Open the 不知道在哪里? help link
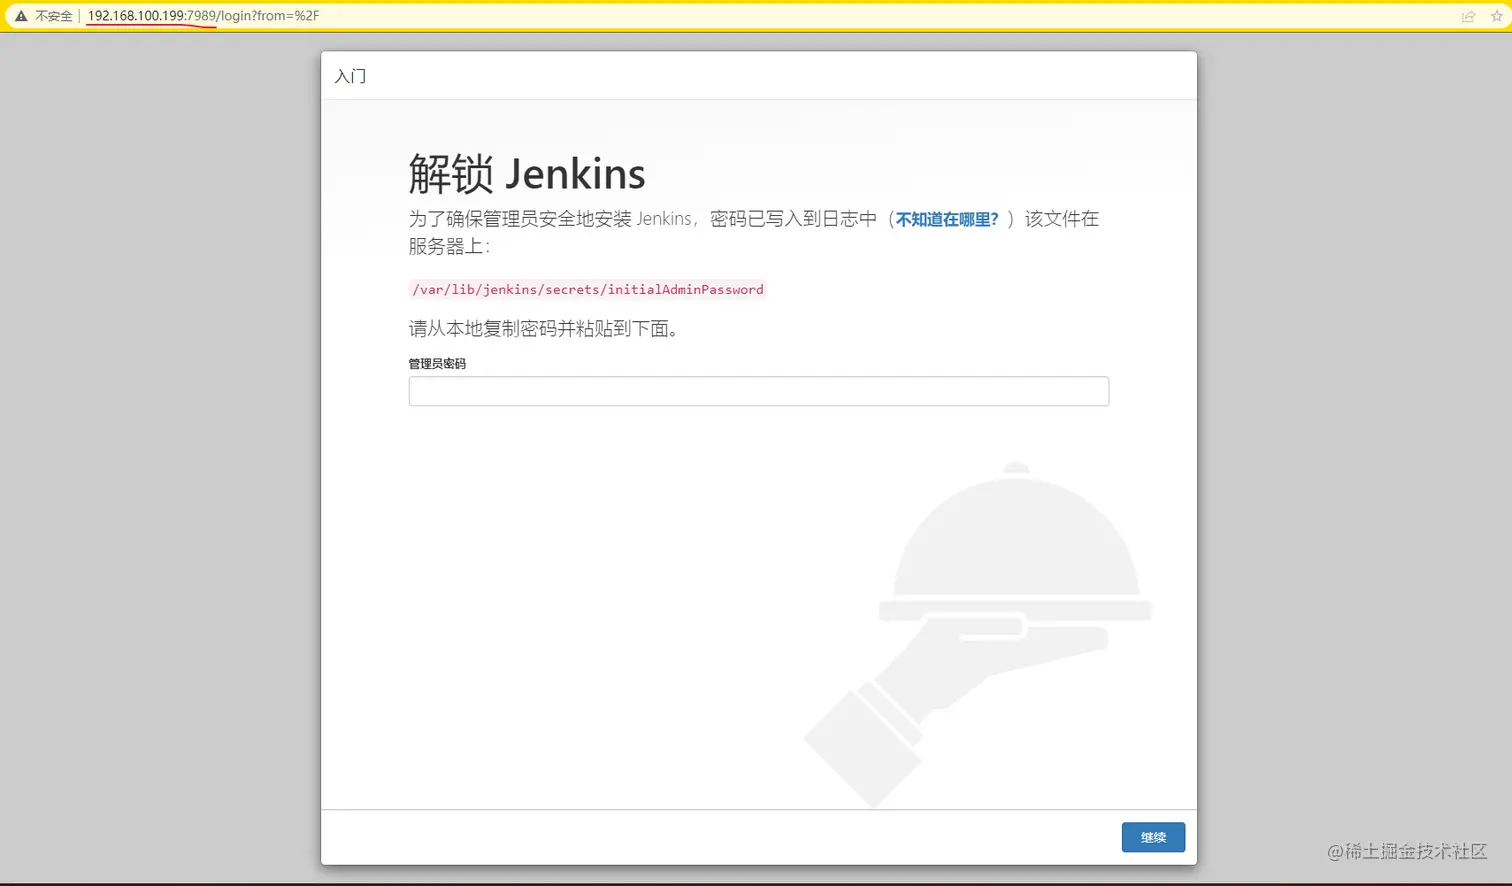1512x886 pixels. click(947, 219)
